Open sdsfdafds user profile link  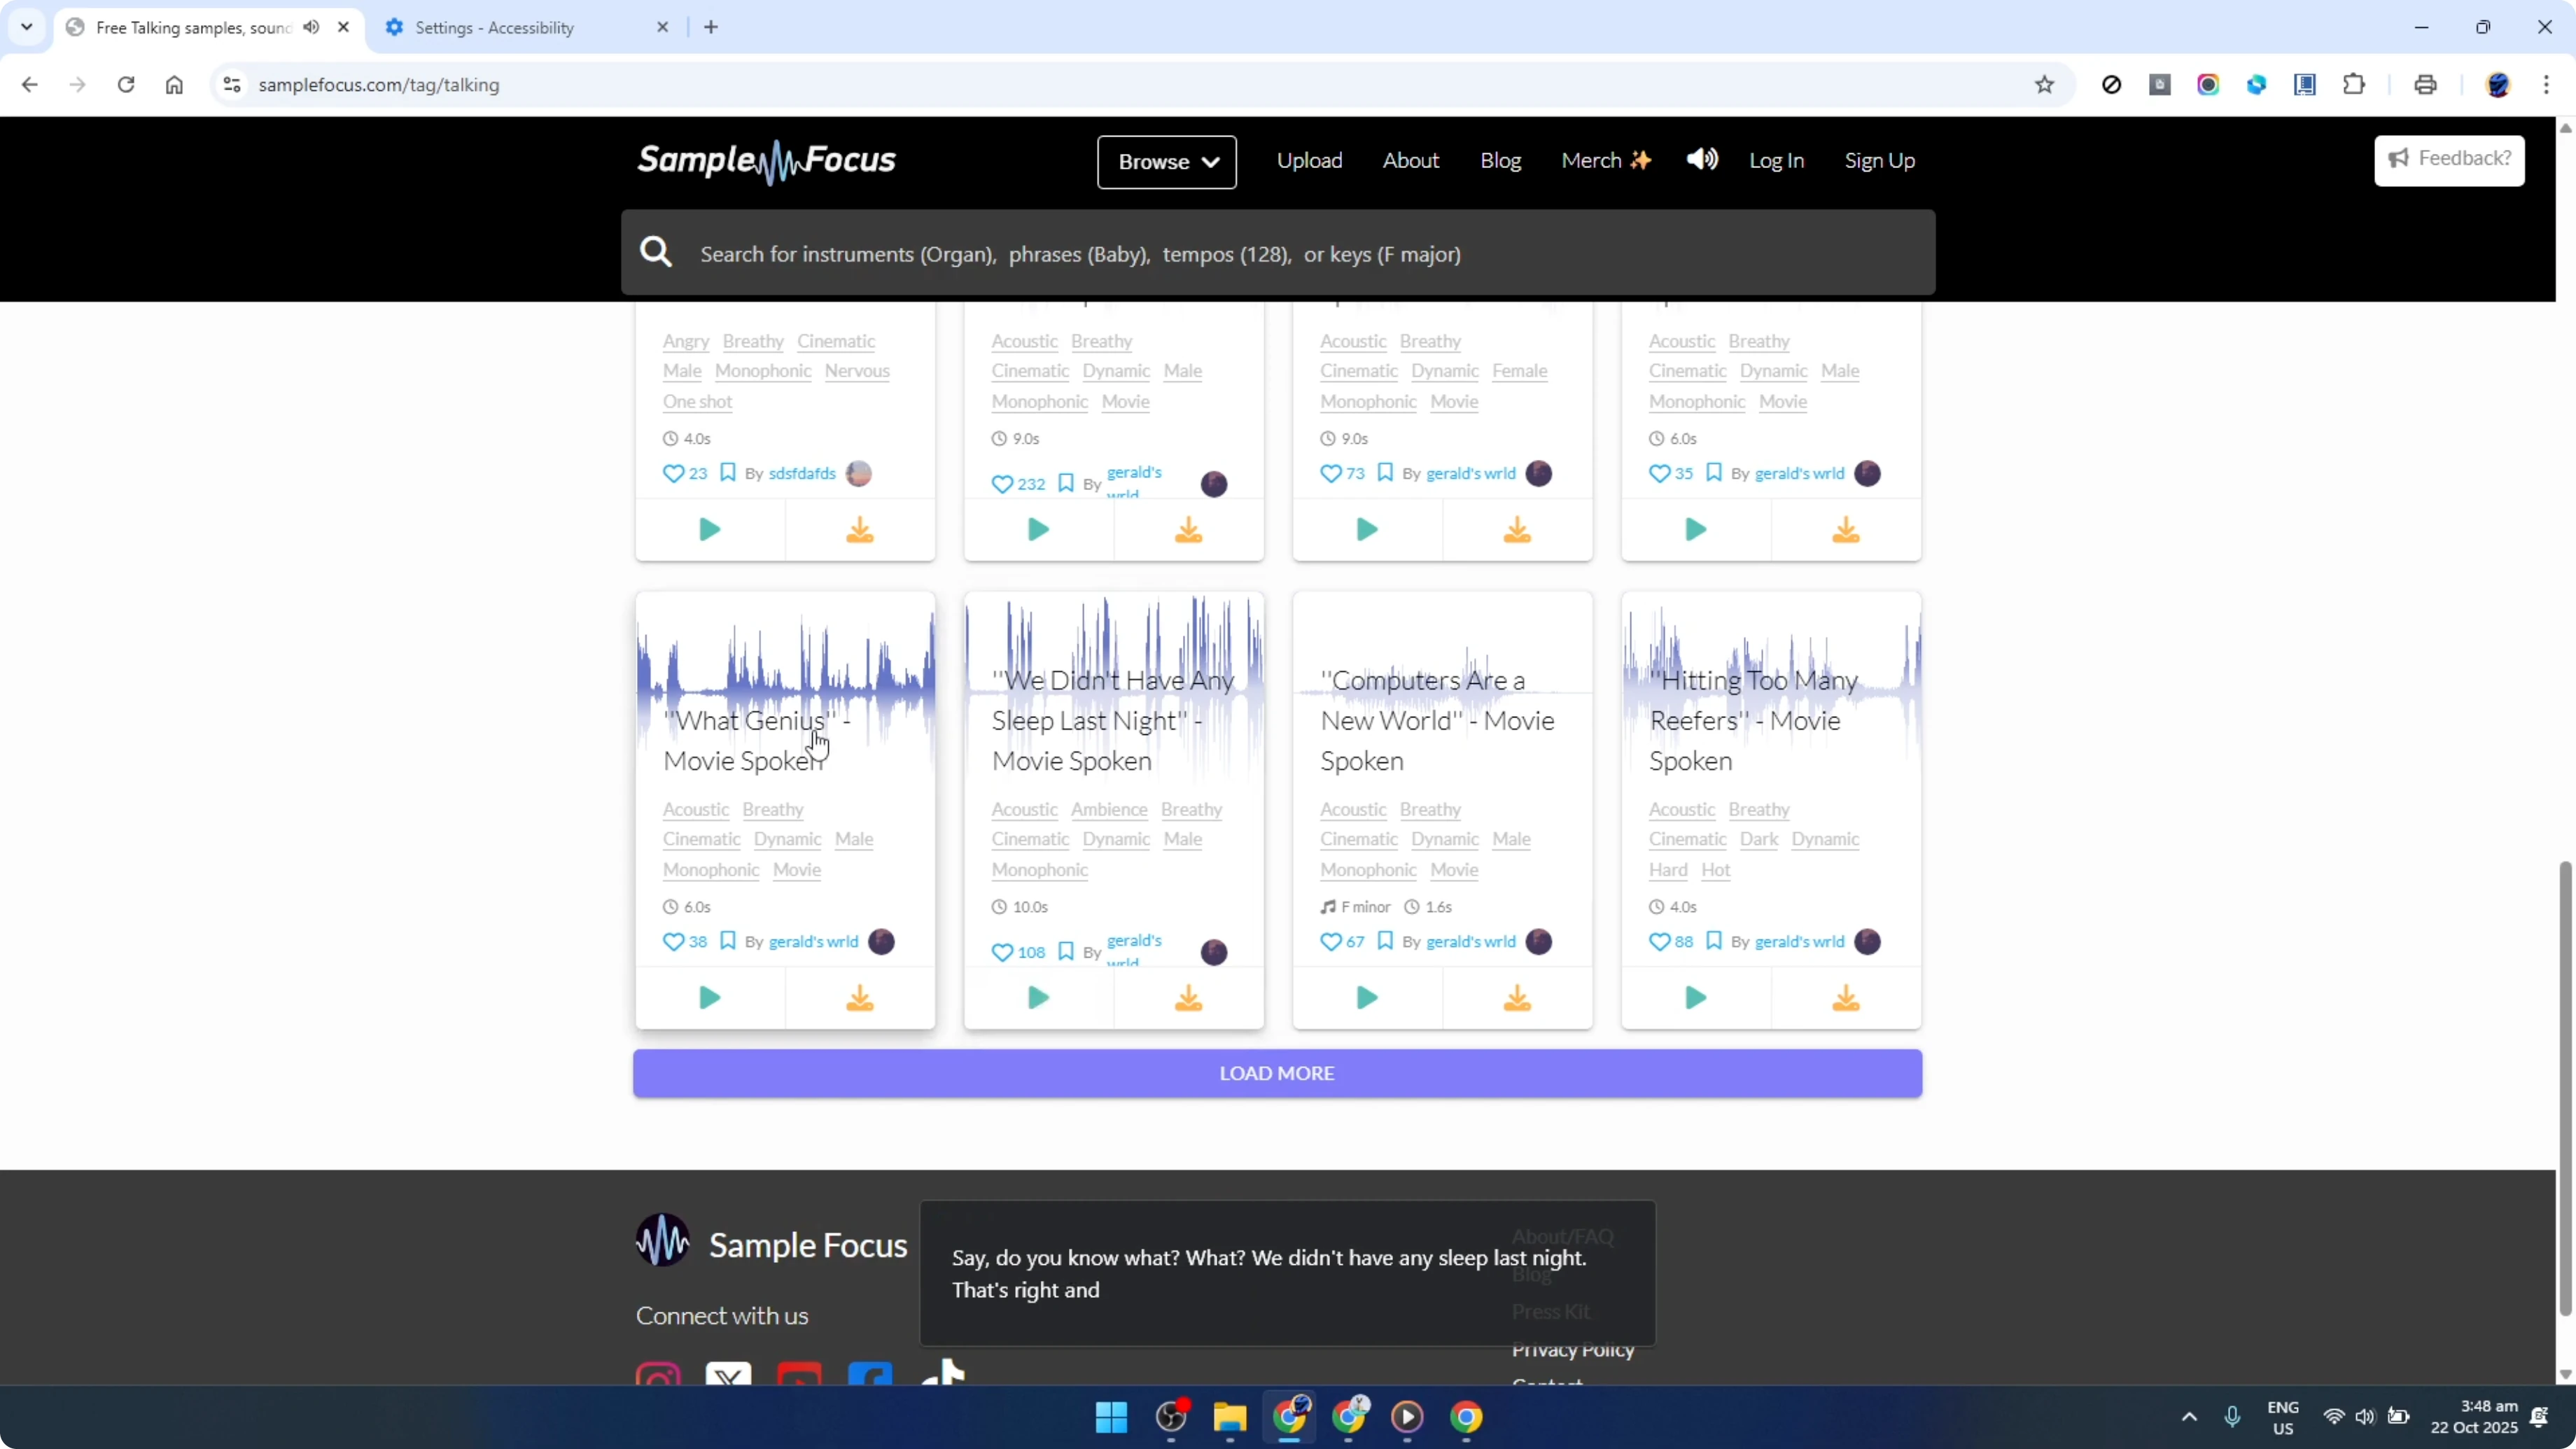tap(802, 474)
